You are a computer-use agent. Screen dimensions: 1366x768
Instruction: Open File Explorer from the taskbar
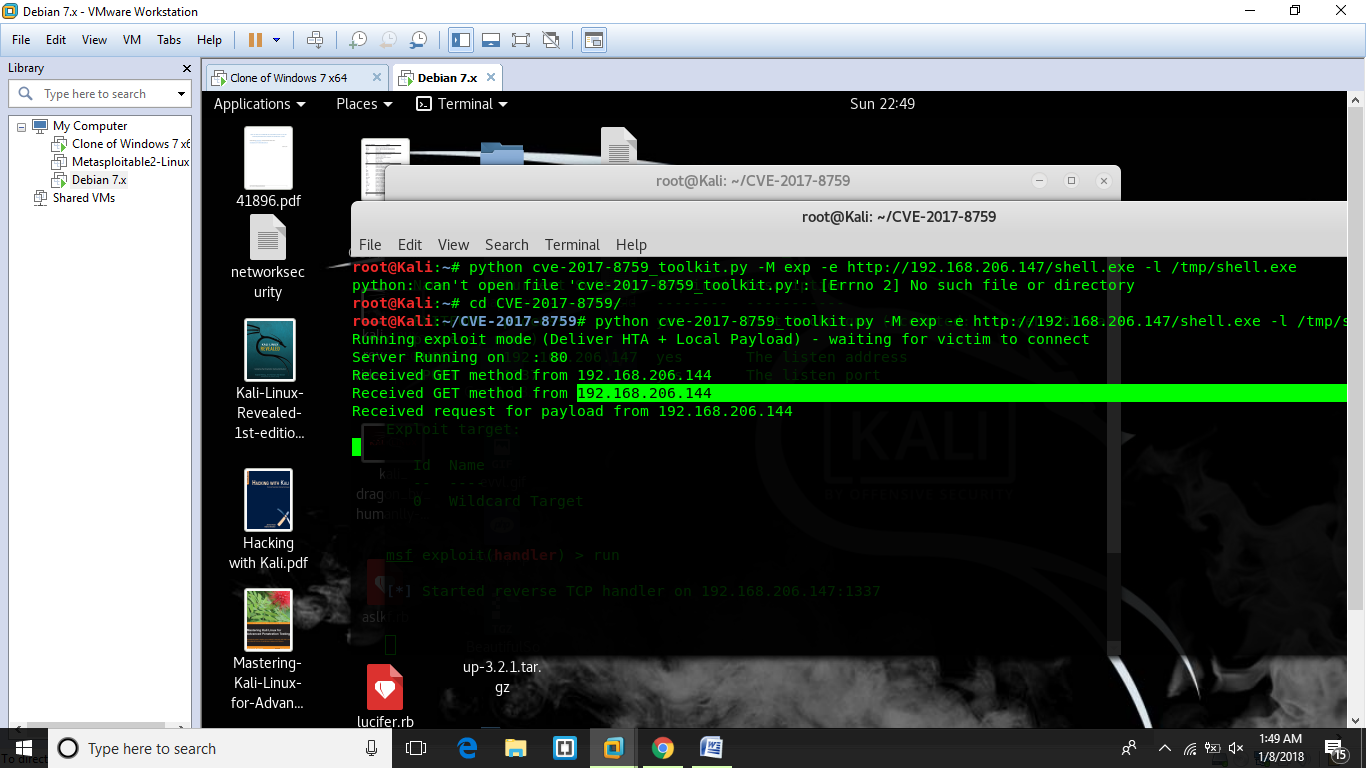point(516,748)
